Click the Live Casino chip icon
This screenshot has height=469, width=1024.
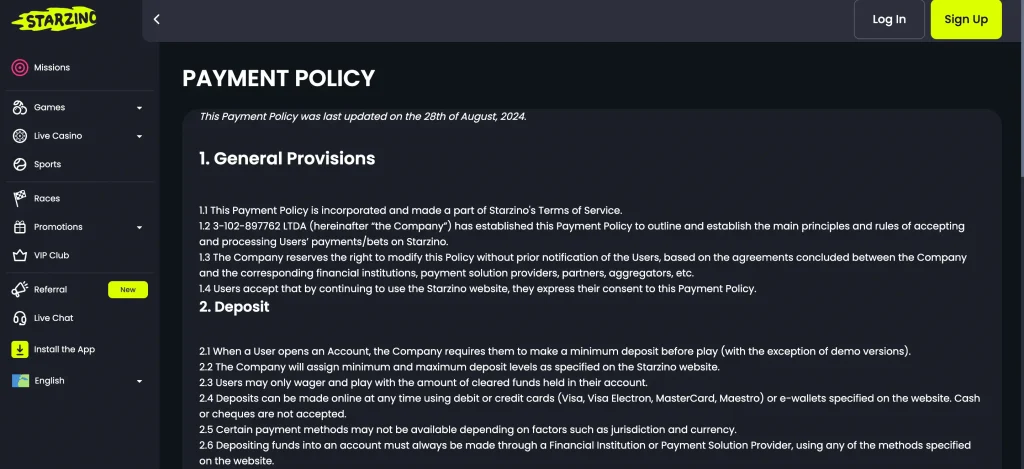coord(20,136)
